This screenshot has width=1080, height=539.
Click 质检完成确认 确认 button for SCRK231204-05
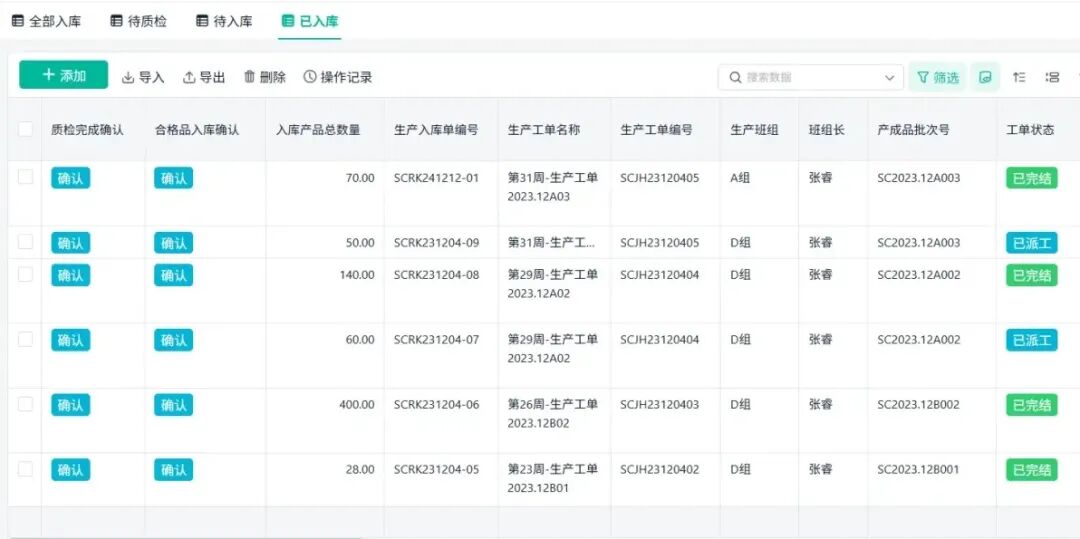70,470
